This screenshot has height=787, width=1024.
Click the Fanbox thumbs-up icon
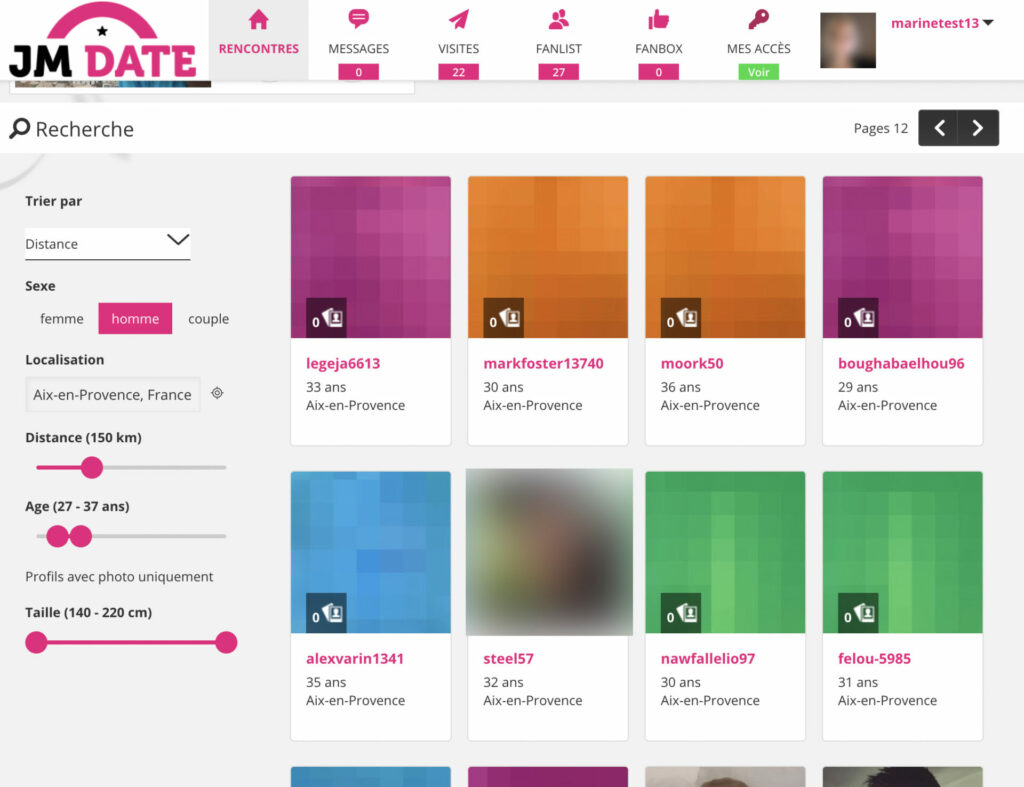click(x=658, y=20)
